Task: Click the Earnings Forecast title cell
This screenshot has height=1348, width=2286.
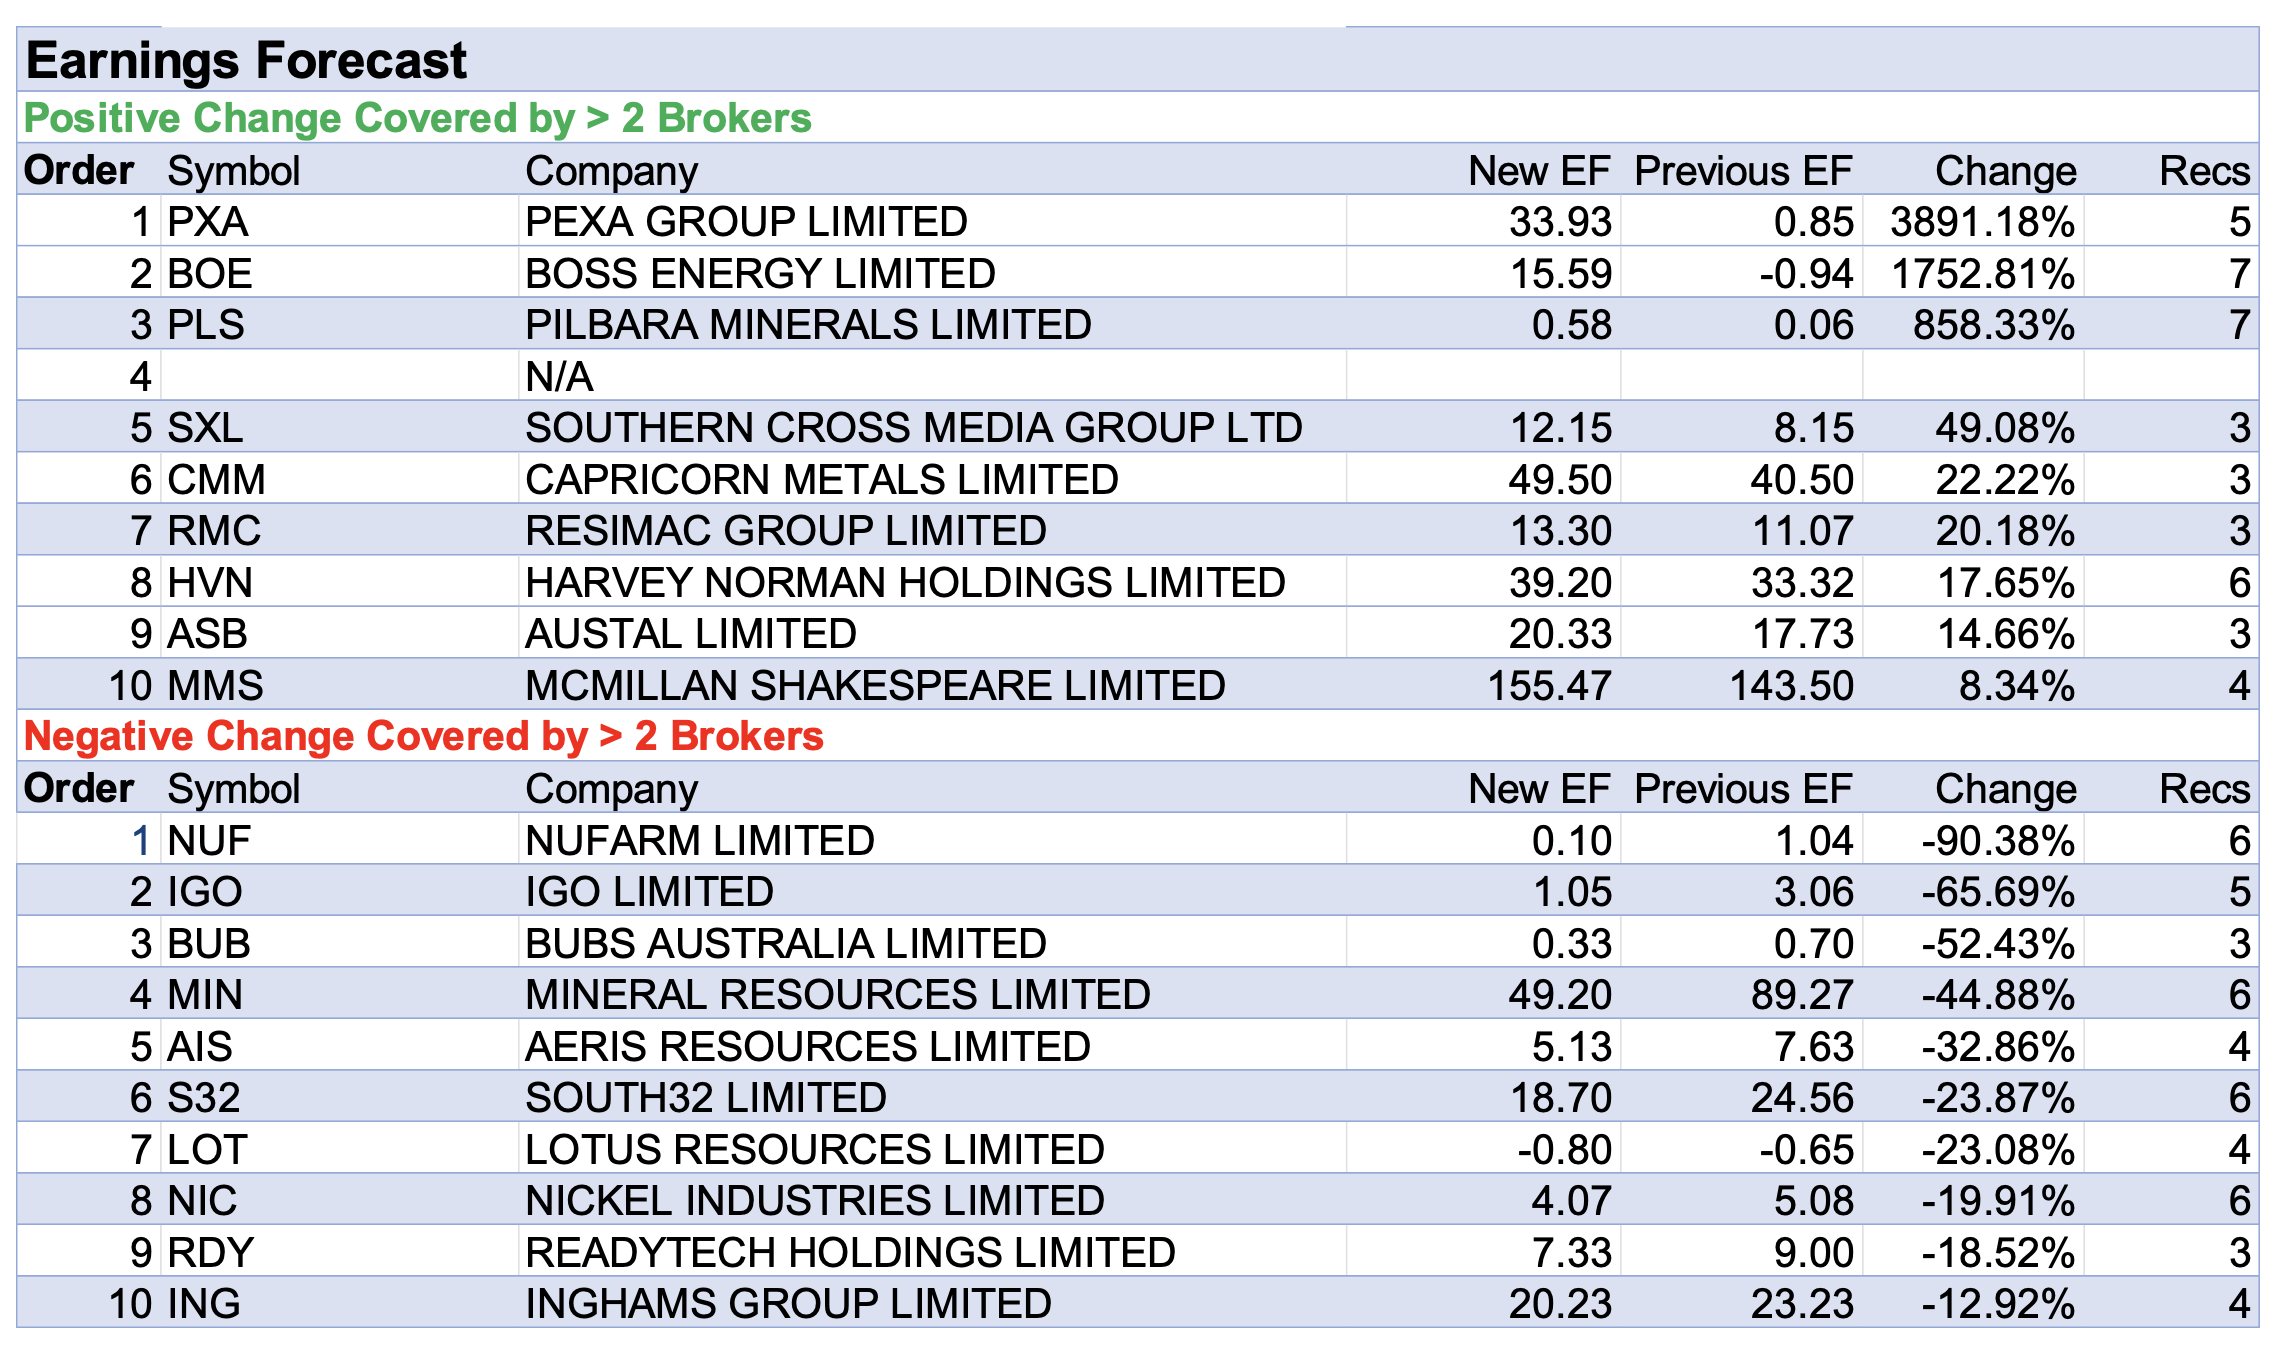Action: (x=246, y=60)
